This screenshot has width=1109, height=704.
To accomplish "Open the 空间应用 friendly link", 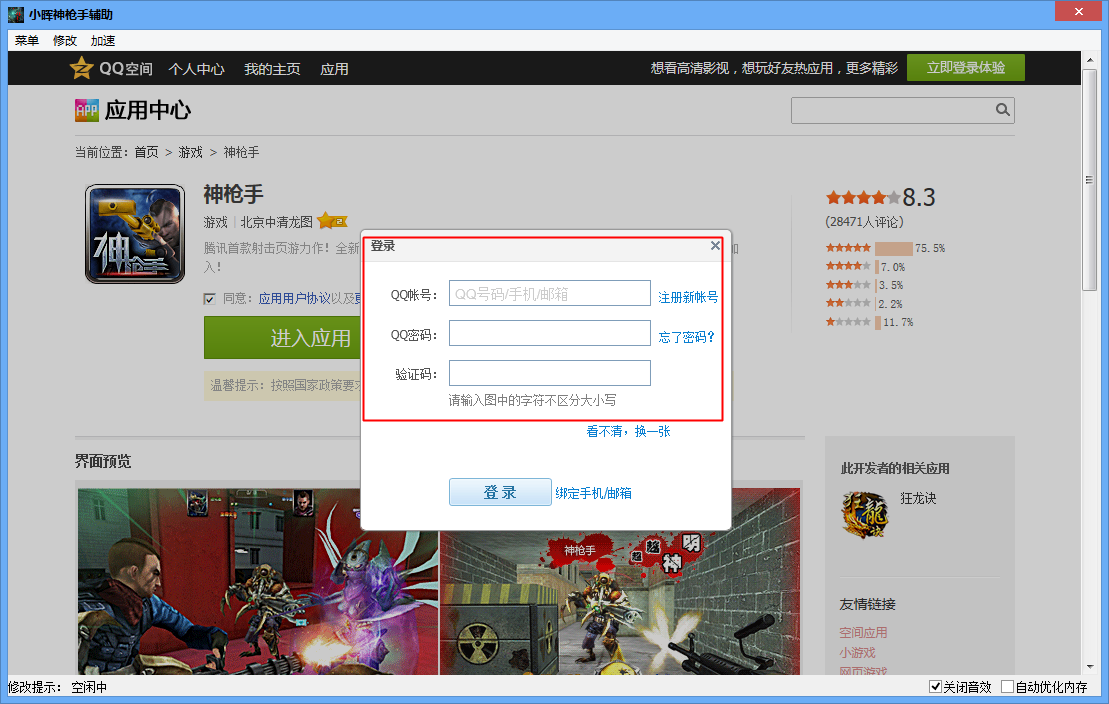I will tap(863, 633).
